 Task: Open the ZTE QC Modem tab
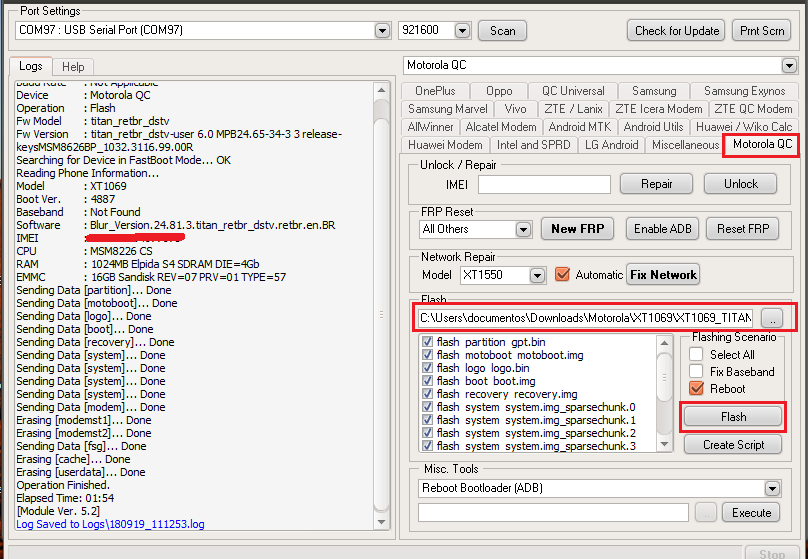click(x=753, y=109)
